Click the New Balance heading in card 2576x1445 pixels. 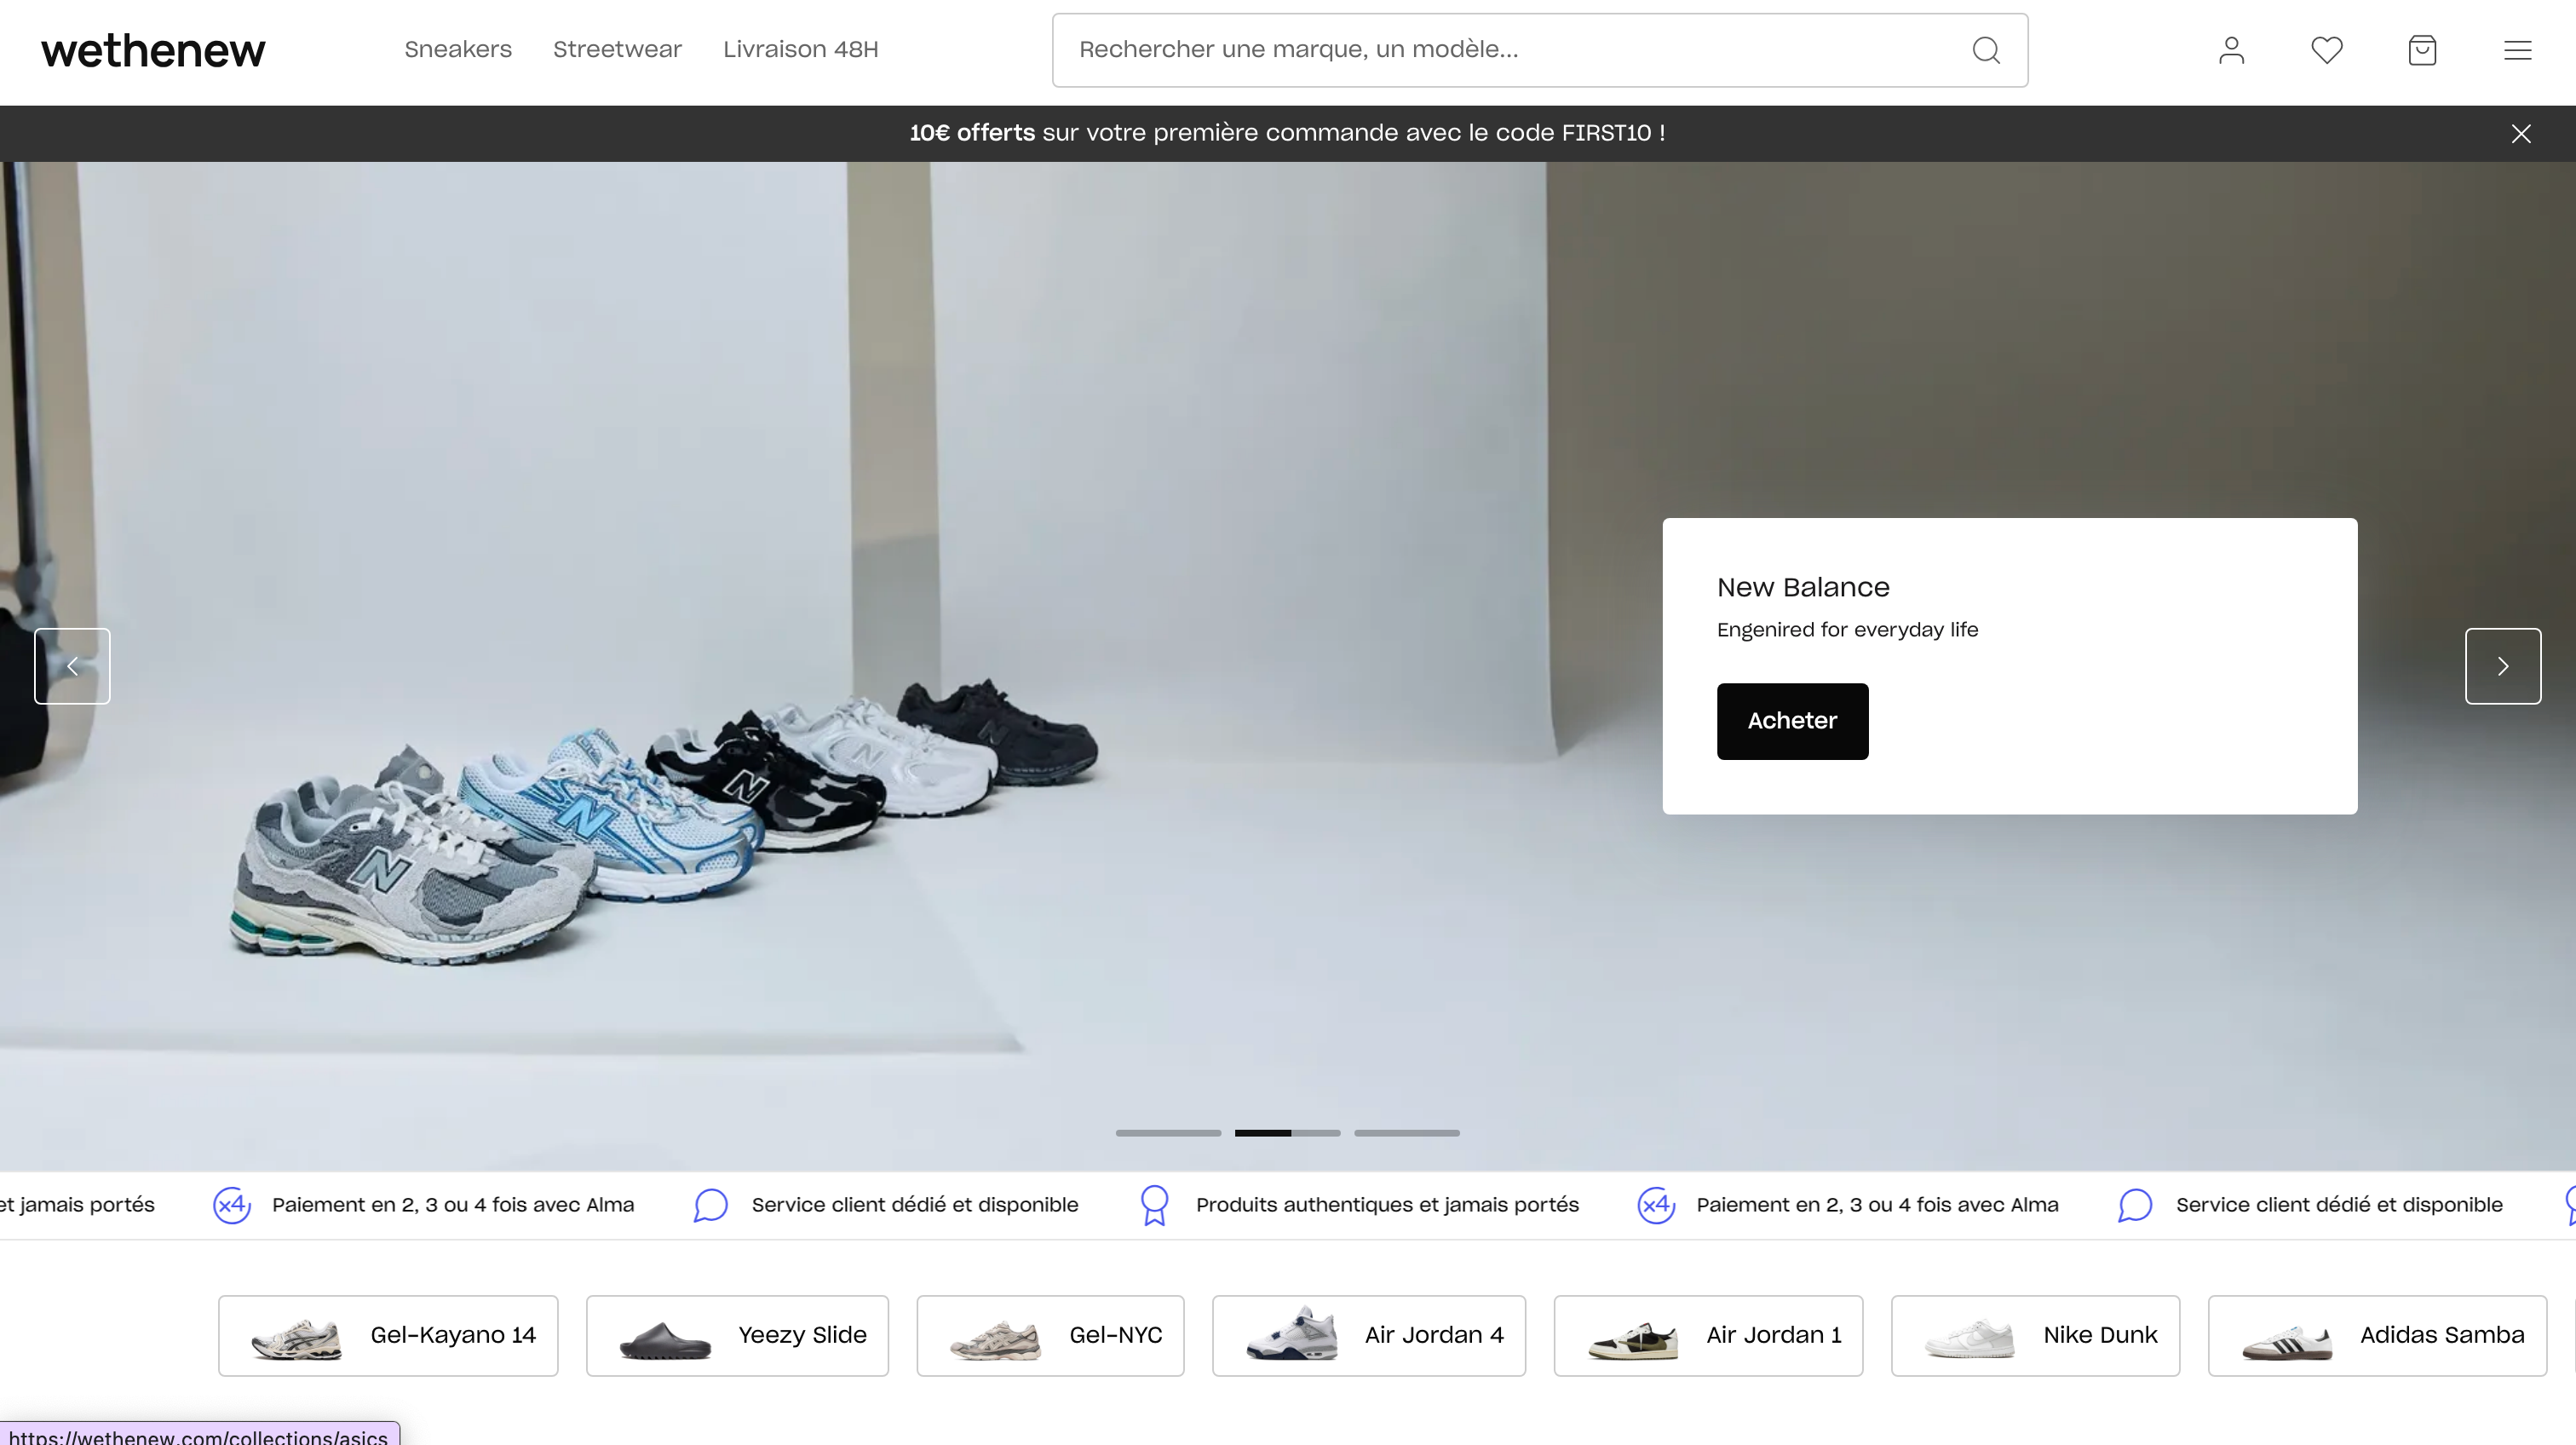pyautogui.click(x=1803, y=587)
